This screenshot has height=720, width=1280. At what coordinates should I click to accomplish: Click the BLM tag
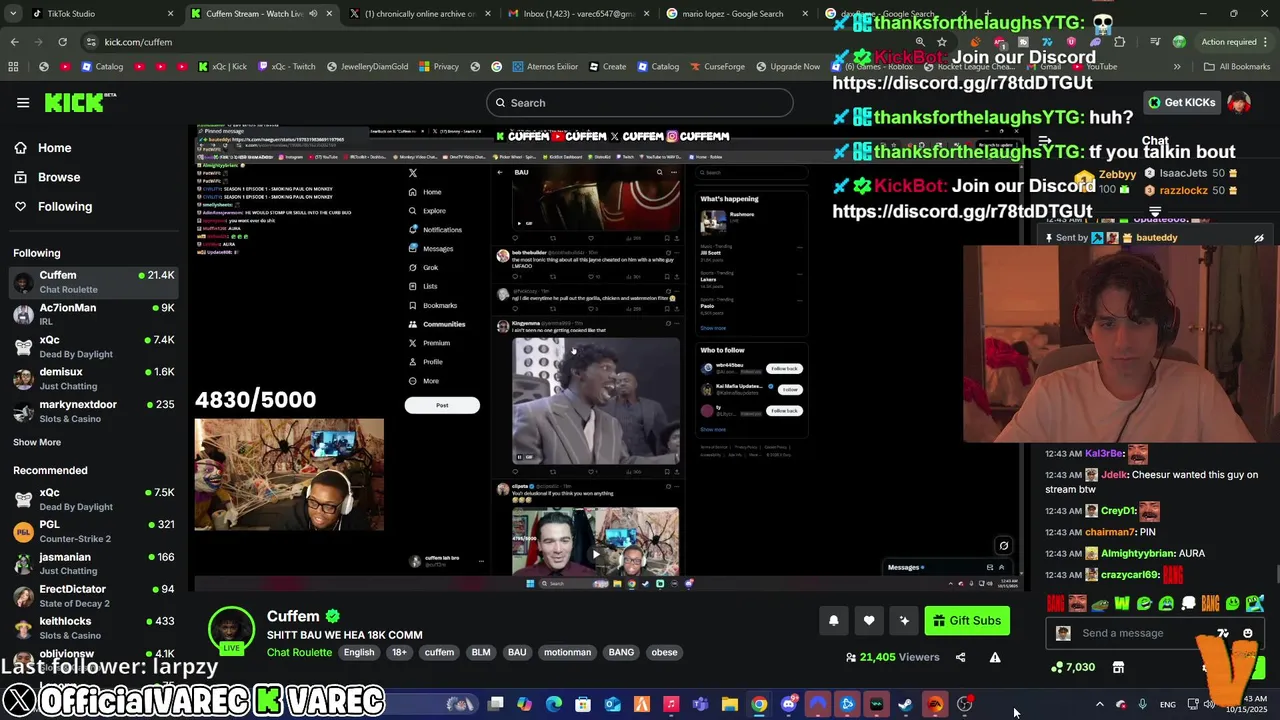(x=481, y=652)
